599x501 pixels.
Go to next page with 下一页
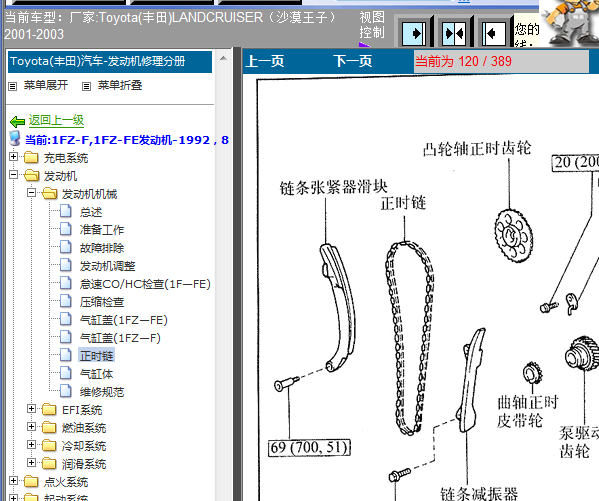pyautogui.click(x=353, y=62)
